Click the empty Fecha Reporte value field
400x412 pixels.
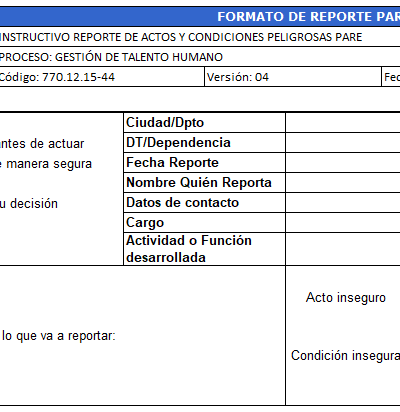coord(343,163)
